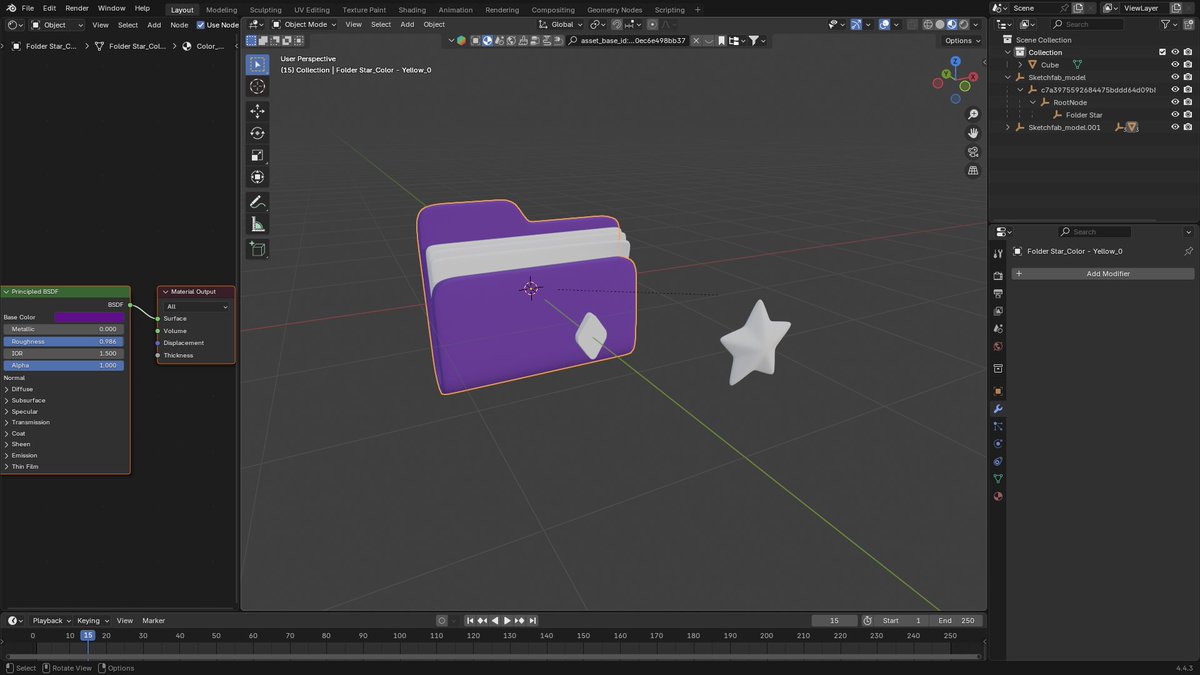Click the purple Base Color swatch
The width and height of the screenshot is (1200, 675).
pyautogui.click(x=89, y=317)
